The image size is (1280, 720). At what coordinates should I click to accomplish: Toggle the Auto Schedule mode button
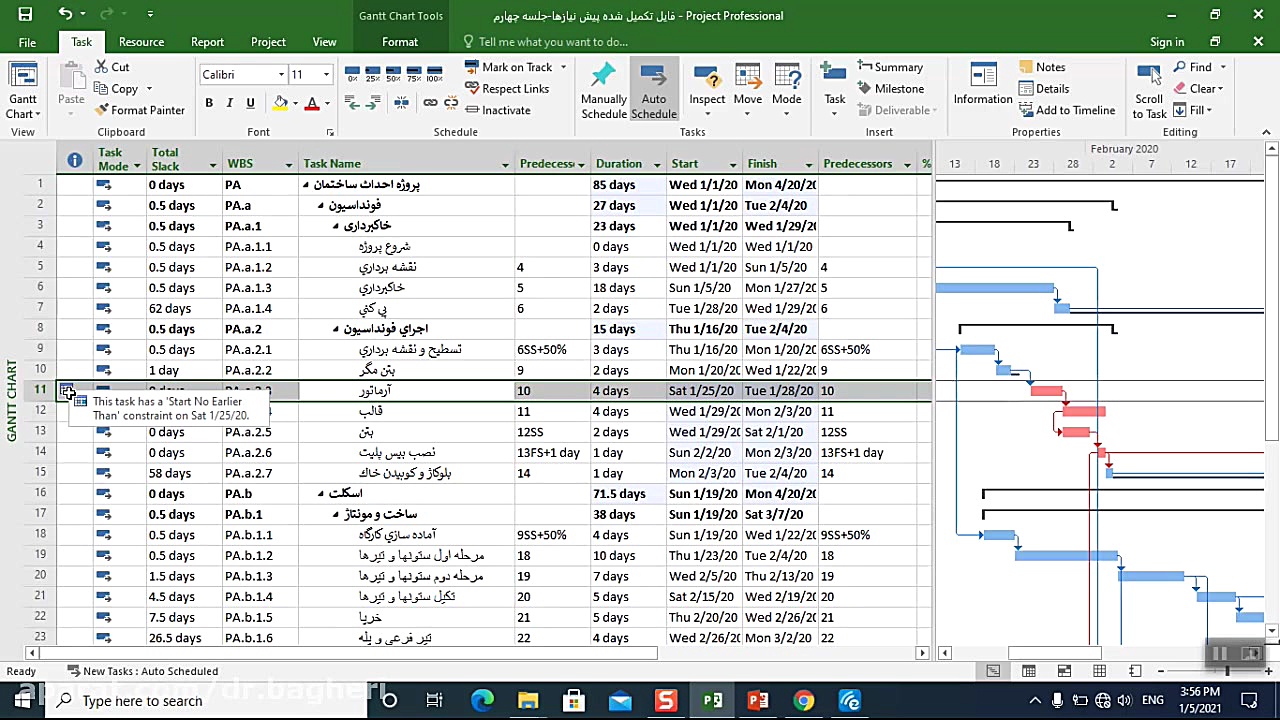[x=653, y=90]
